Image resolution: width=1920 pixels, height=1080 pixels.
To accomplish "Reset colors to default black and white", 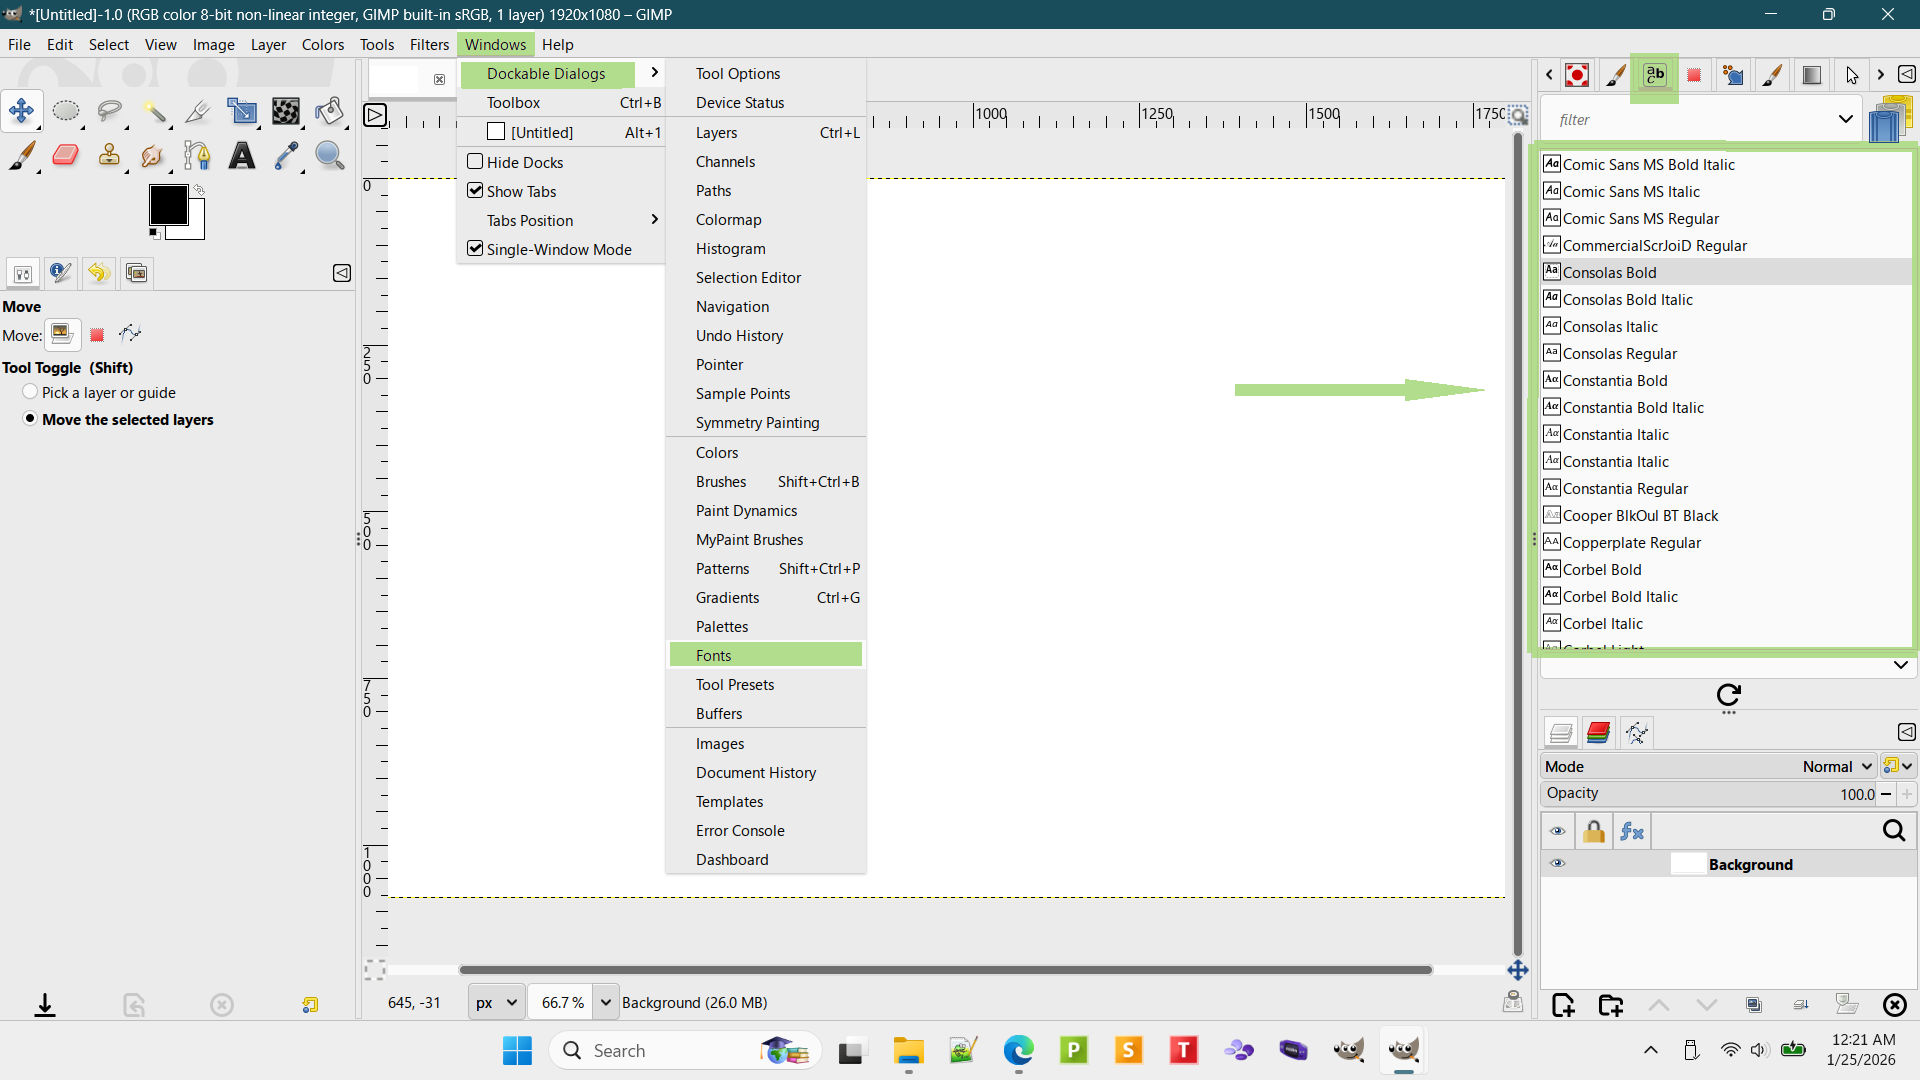I will (154, 234).
